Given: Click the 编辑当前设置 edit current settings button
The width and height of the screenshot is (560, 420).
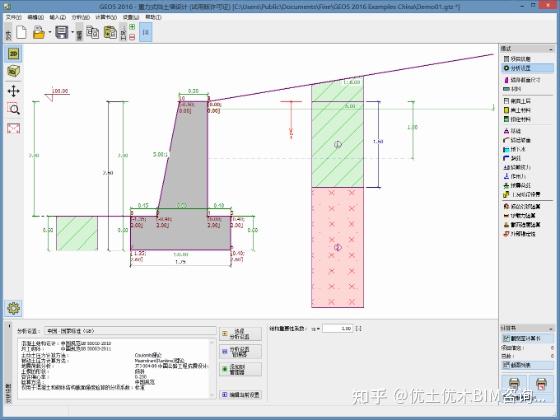Looking at the screenshot, I should click(240, 395).
